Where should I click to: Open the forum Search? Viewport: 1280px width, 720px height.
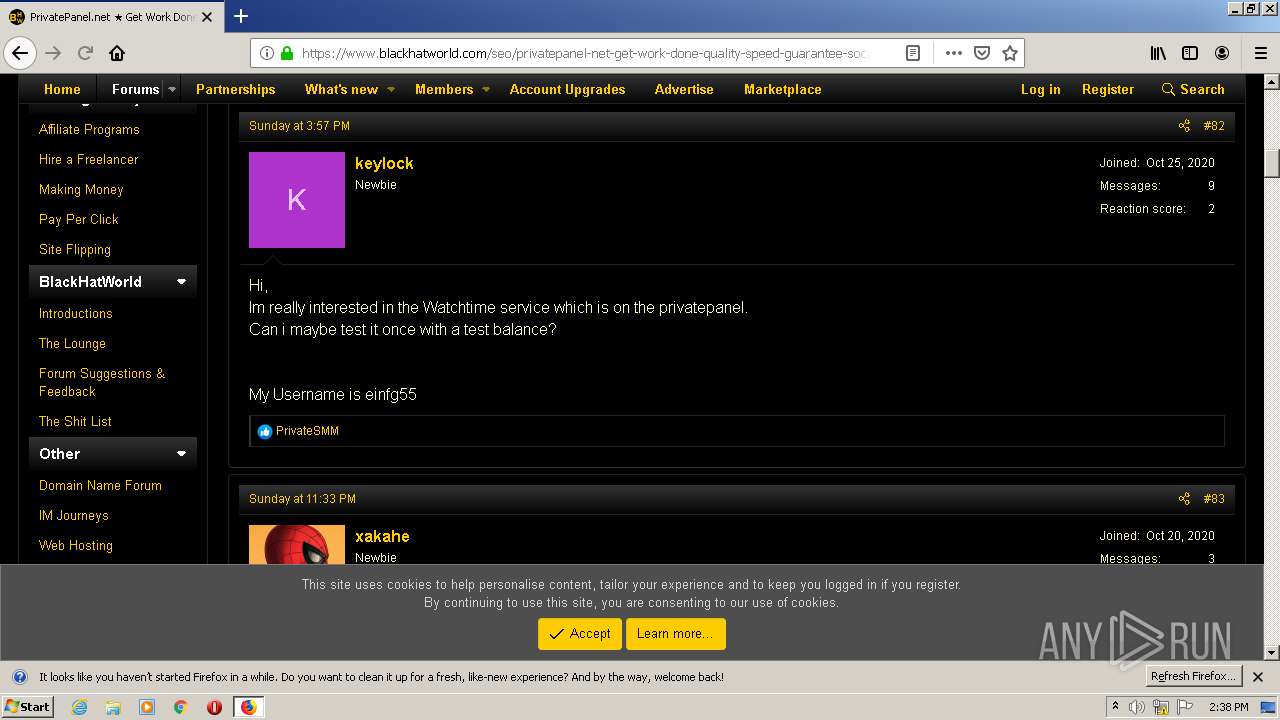tap(1193, 89)
